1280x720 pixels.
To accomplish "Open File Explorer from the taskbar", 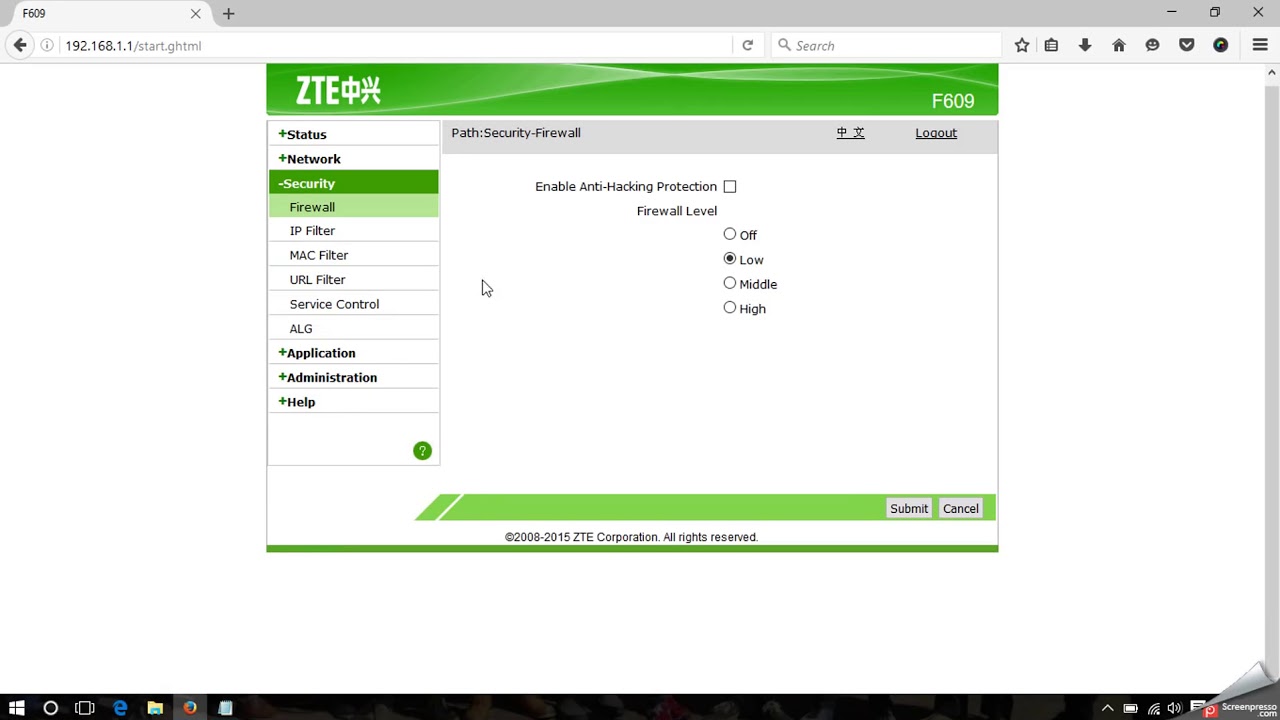I will tap(155, 708).
